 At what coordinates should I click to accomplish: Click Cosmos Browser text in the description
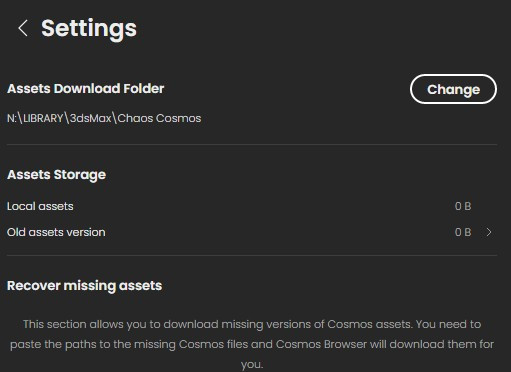tap(321, 344)
